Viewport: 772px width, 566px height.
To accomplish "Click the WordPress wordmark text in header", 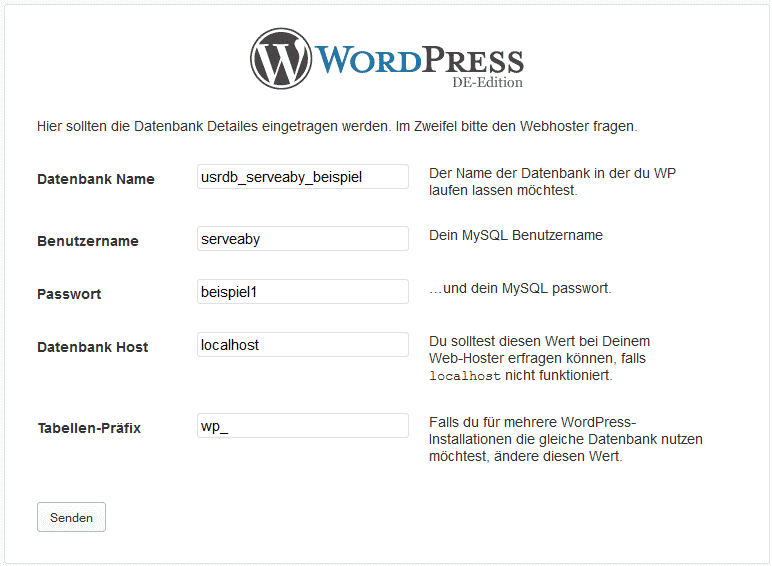I will tap(419, 59).
